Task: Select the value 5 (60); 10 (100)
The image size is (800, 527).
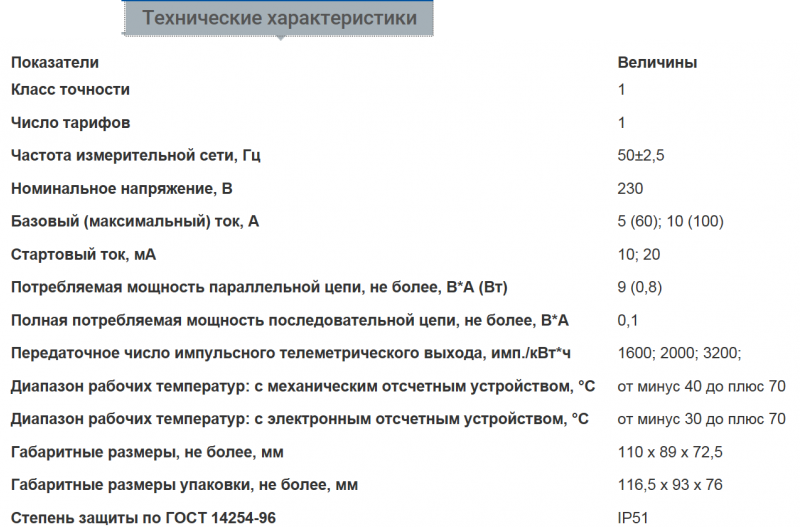Action: pos(670,221)
